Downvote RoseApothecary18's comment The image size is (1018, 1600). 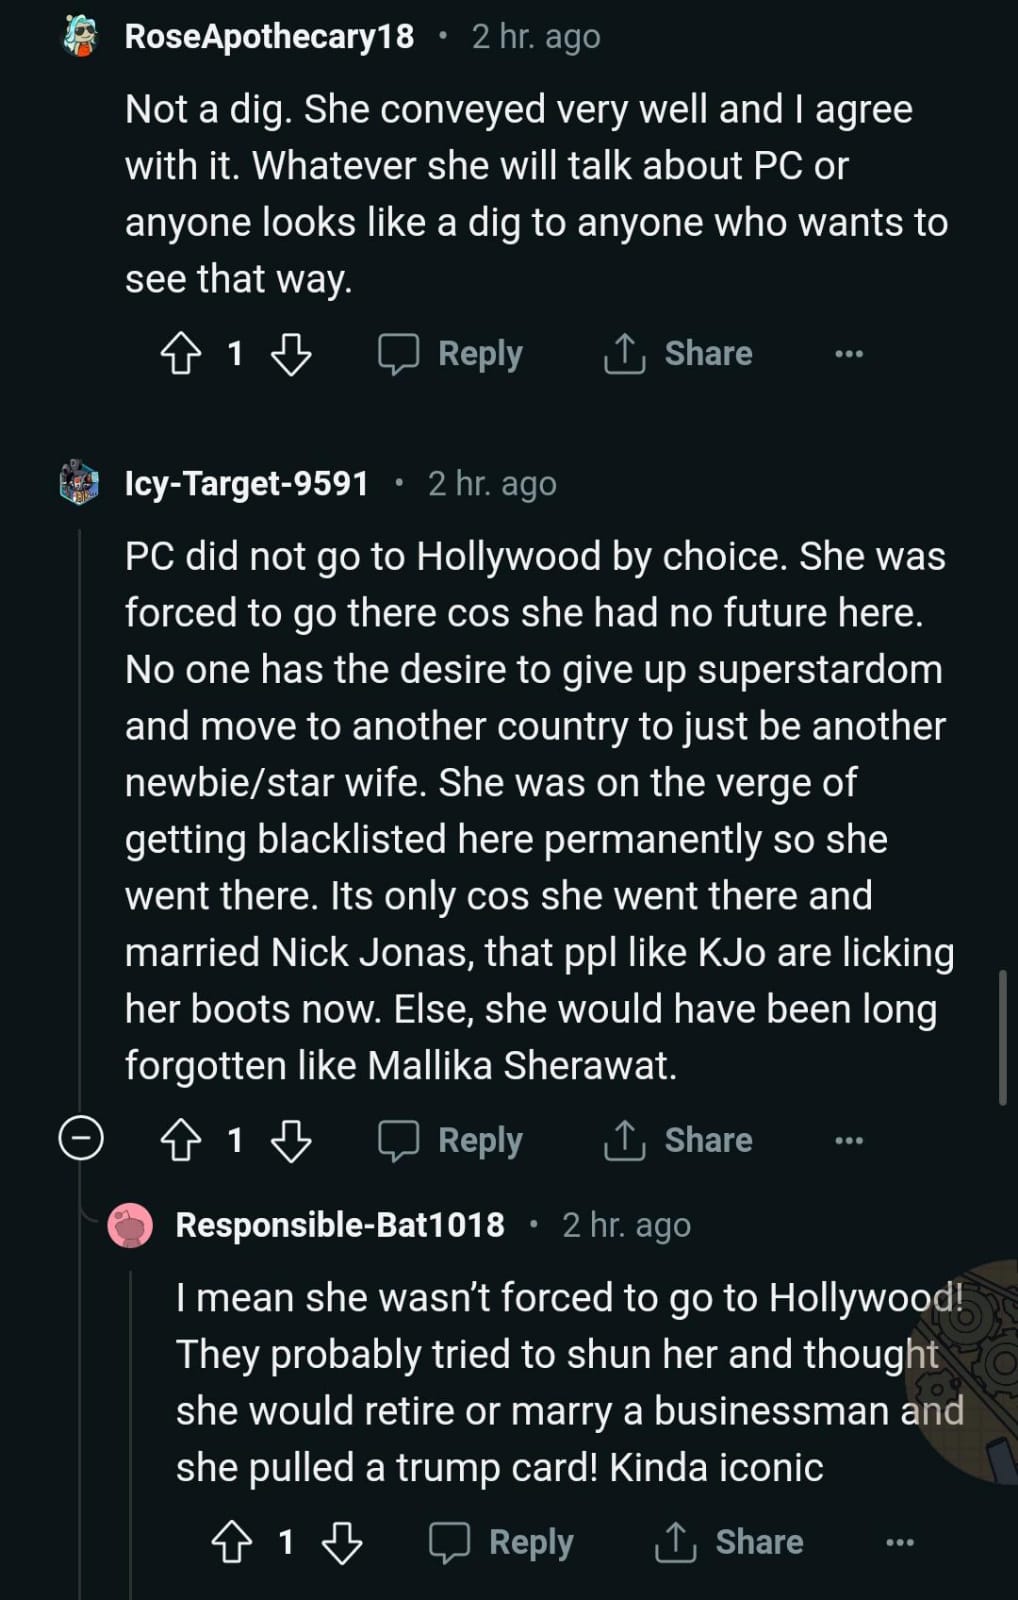point(291,354)
